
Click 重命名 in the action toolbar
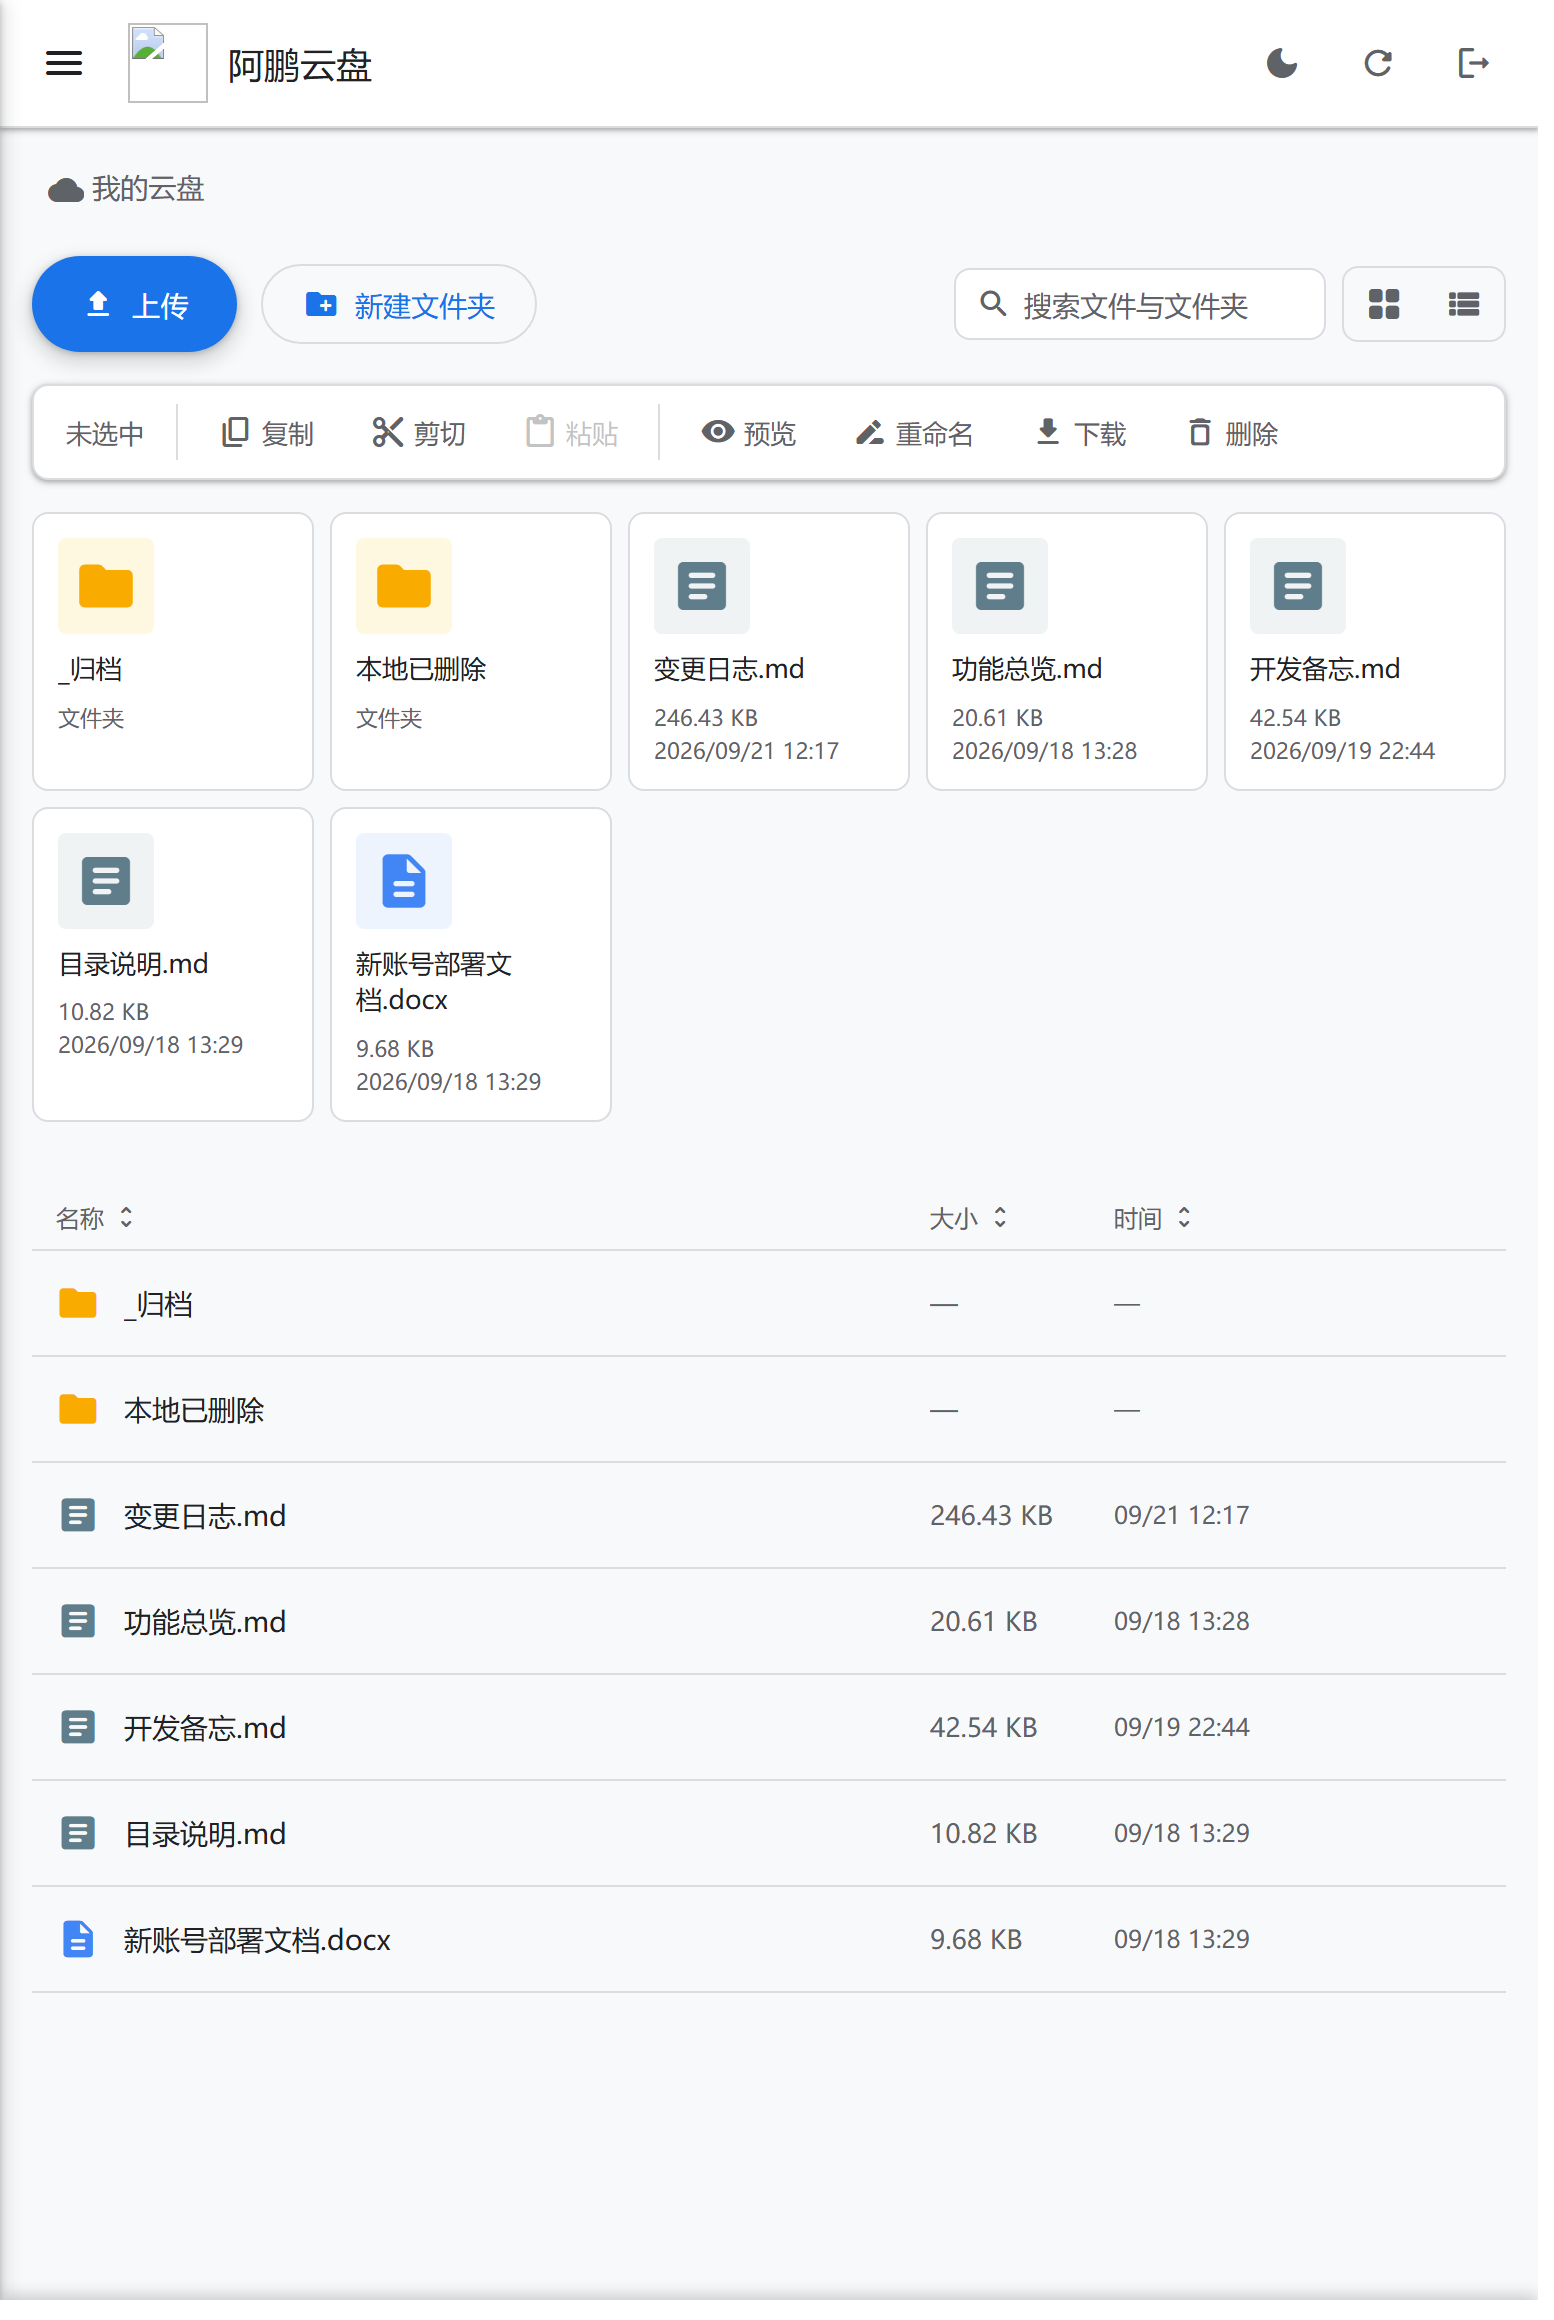coord(914,433)
